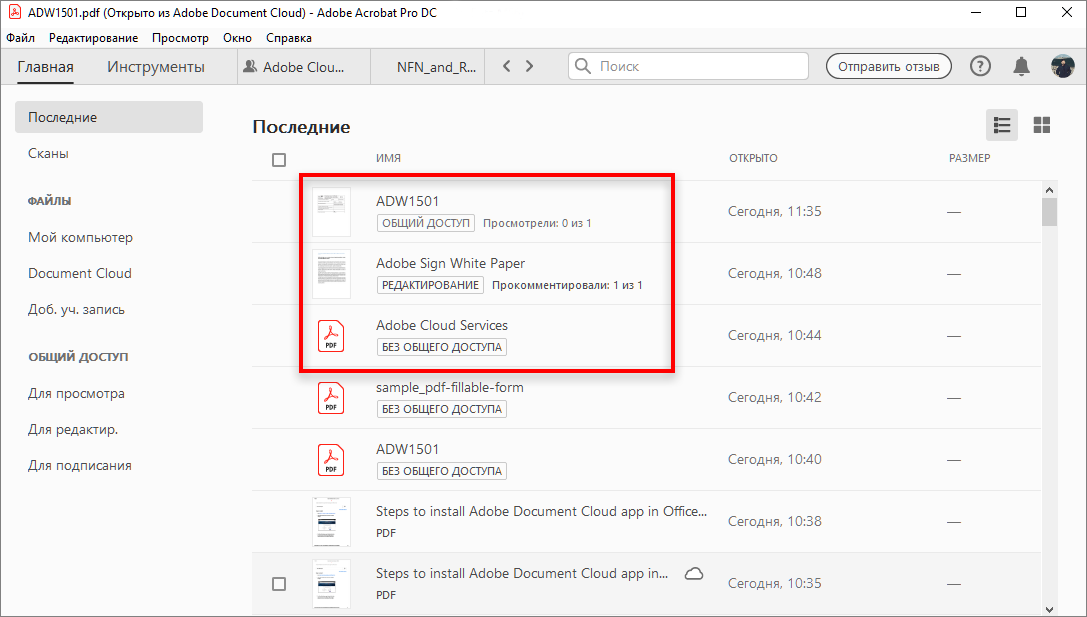The width and height of the screenshot is (1087, 617).
Task: Click Доб. уч. запись link
Action: coord(76,309)
